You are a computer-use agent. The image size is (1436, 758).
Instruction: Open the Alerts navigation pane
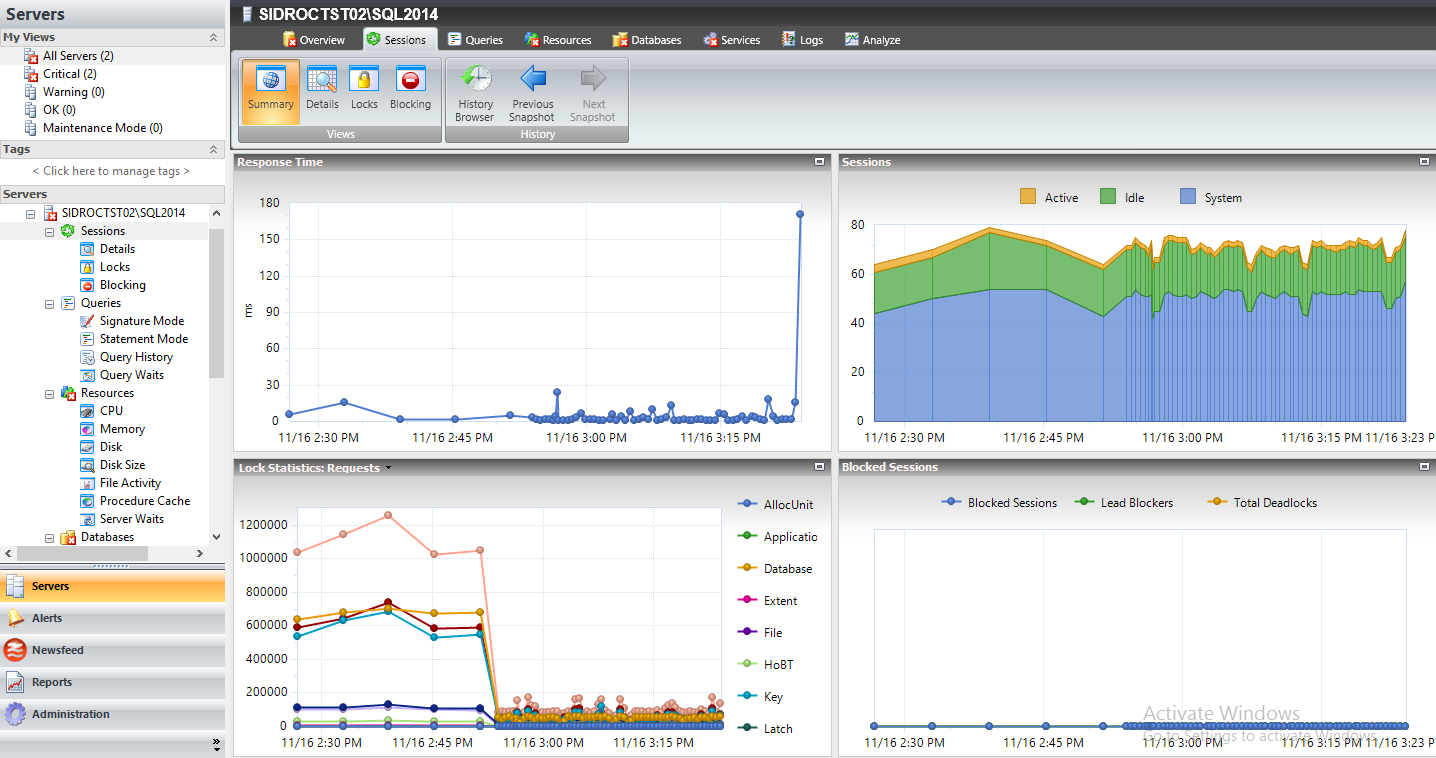coord(47,618)
